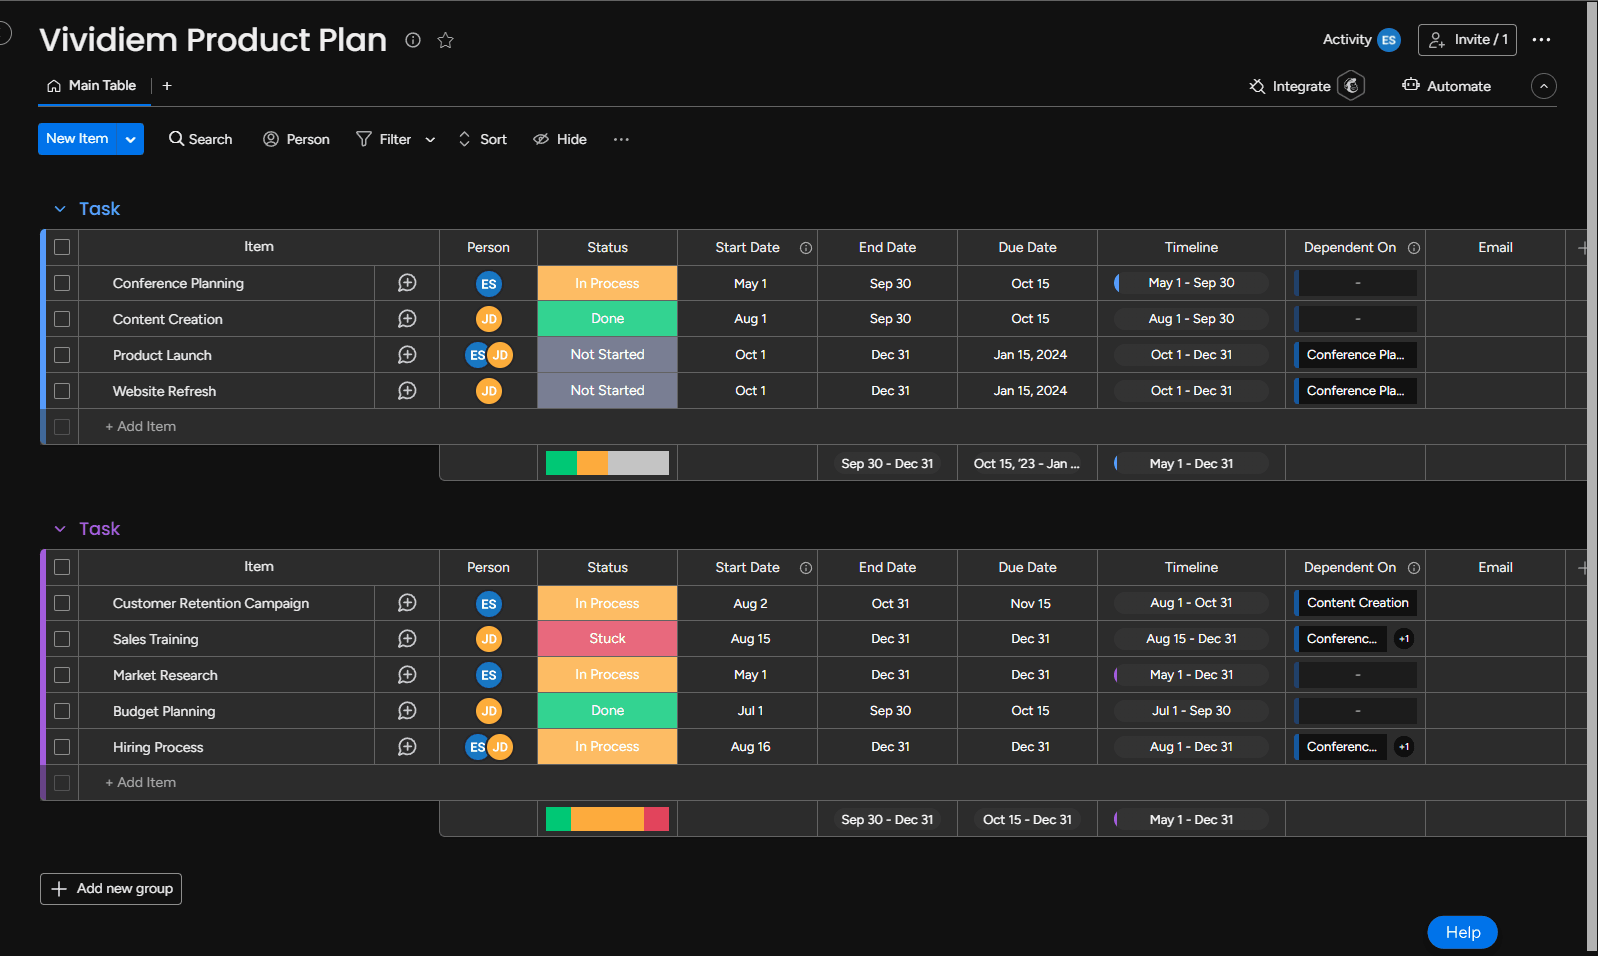The height and width of the screenshot is (956, 1598).
Task: Collapse the first blue Task group
Action: 60,209
